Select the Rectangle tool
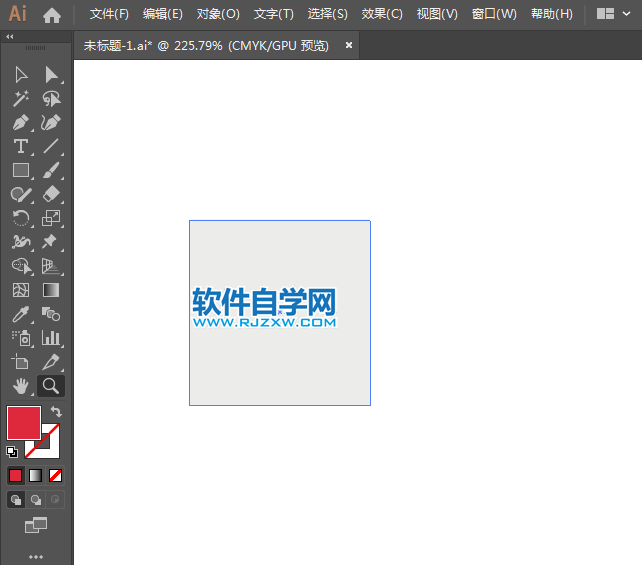The height and width of the screenshot is (565, 642). [x=21, y=170]
